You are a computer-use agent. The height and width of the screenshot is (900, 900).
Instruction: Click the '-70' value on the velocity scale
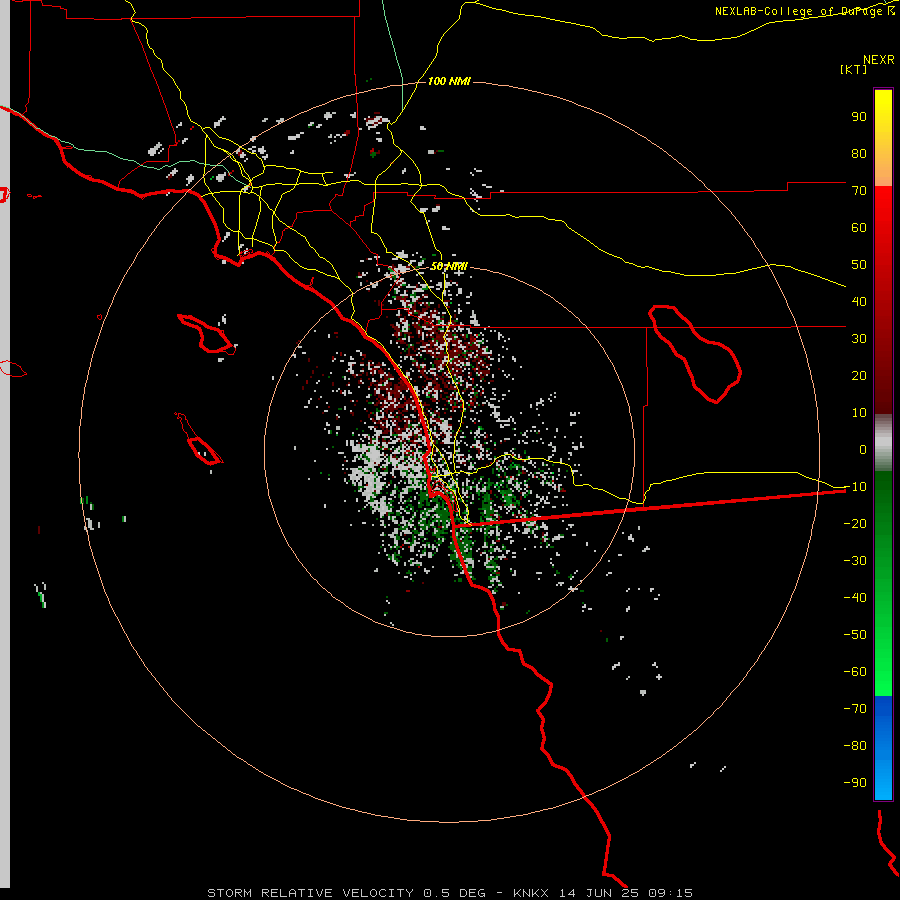pyautogui.click(x=855, y=708)
